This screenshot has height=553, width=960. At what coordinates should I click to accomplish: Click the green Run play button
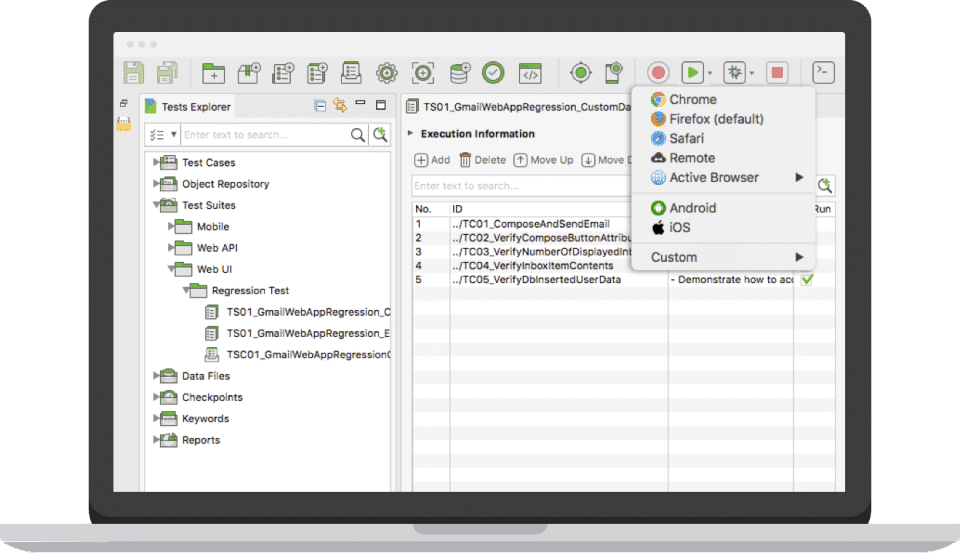pos(691,73)
